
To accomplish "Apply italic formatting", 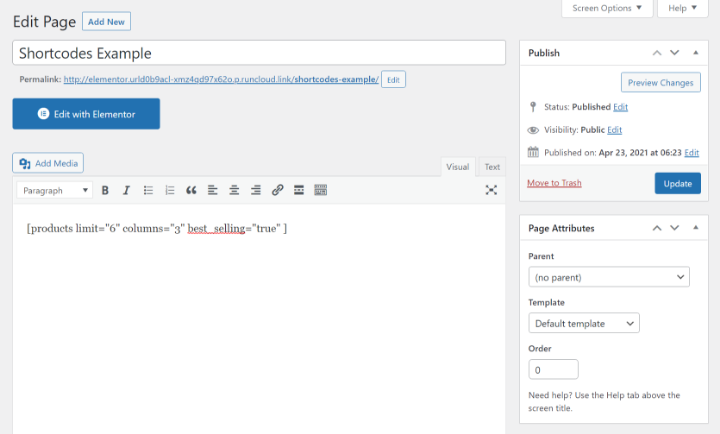I will [126, 190].
